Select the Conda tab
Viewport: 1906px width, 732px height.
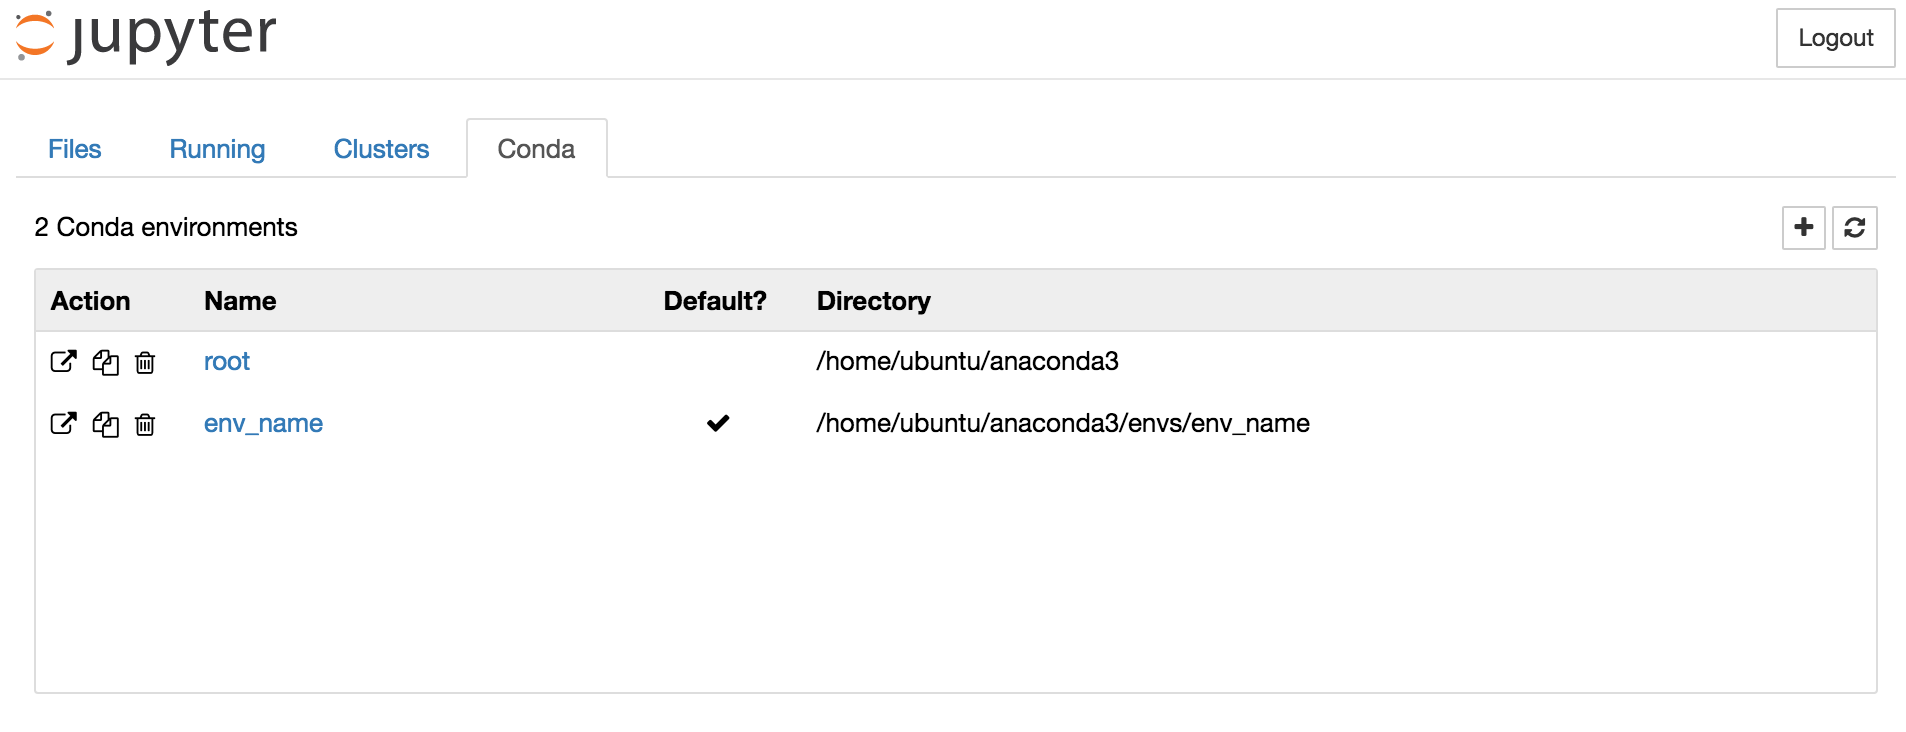point(537,149)
